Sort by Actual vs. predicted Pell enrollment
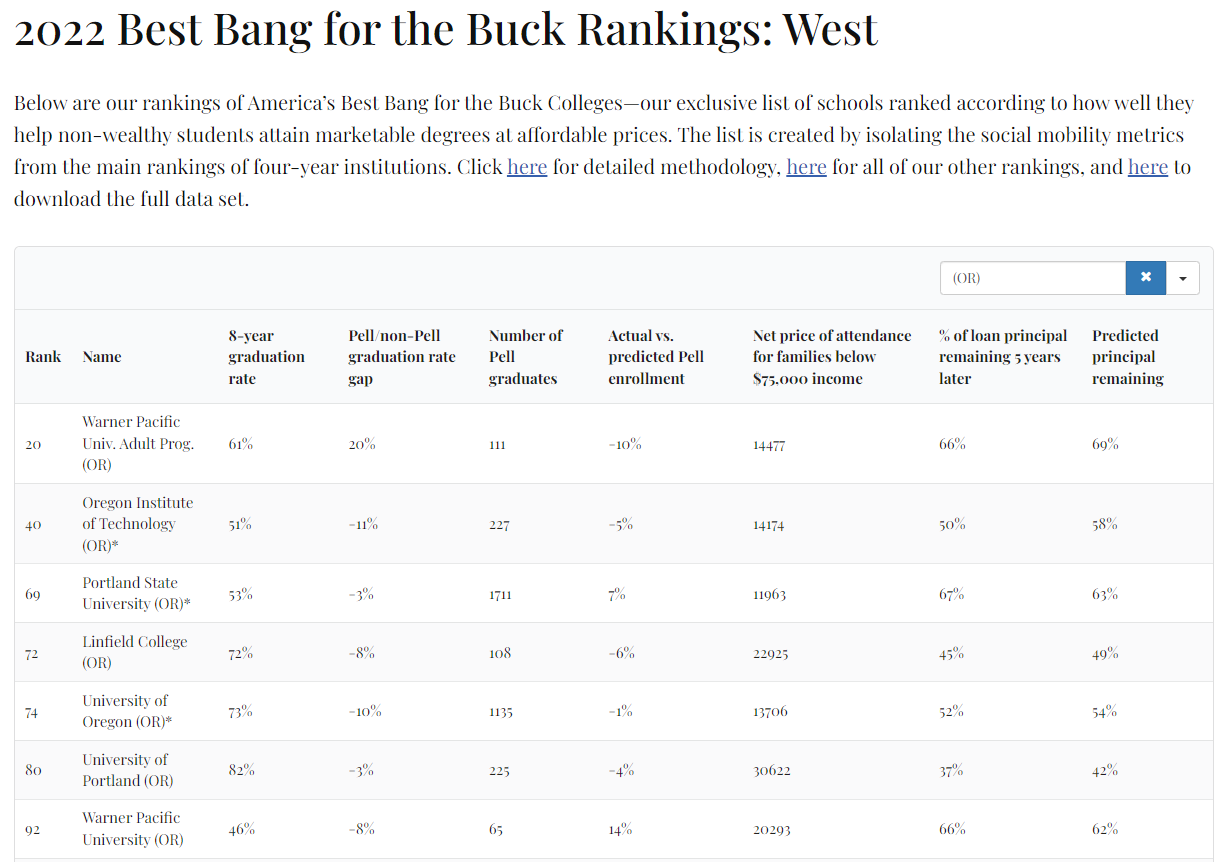Screen dimensions: 1220x862 click(x=656, y=357)
